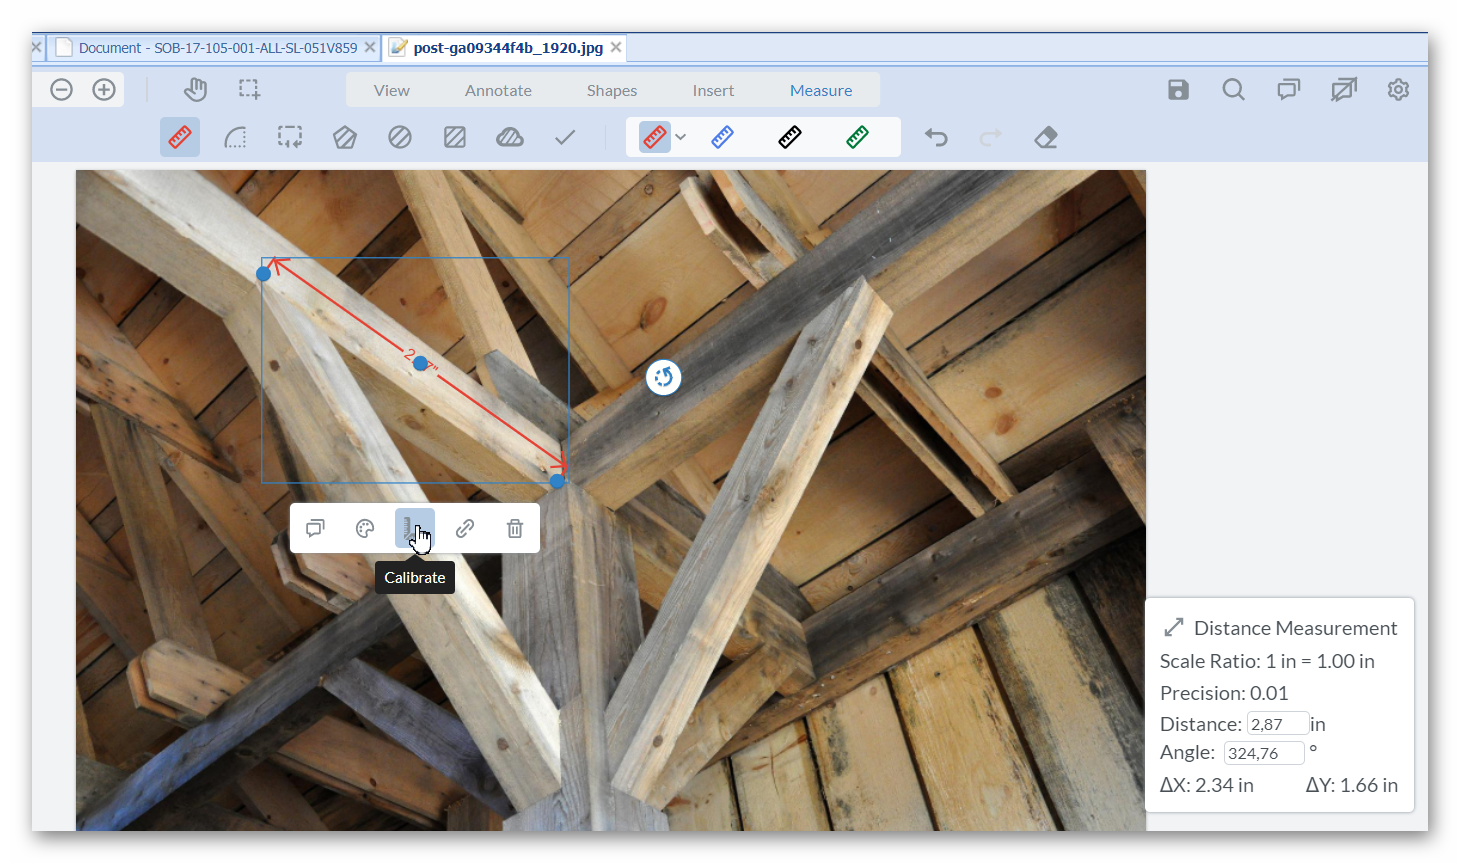The width and height of the screenshot is (1460, 863).
Task: Select the count checkmark measurement tool
Action: 565,138
